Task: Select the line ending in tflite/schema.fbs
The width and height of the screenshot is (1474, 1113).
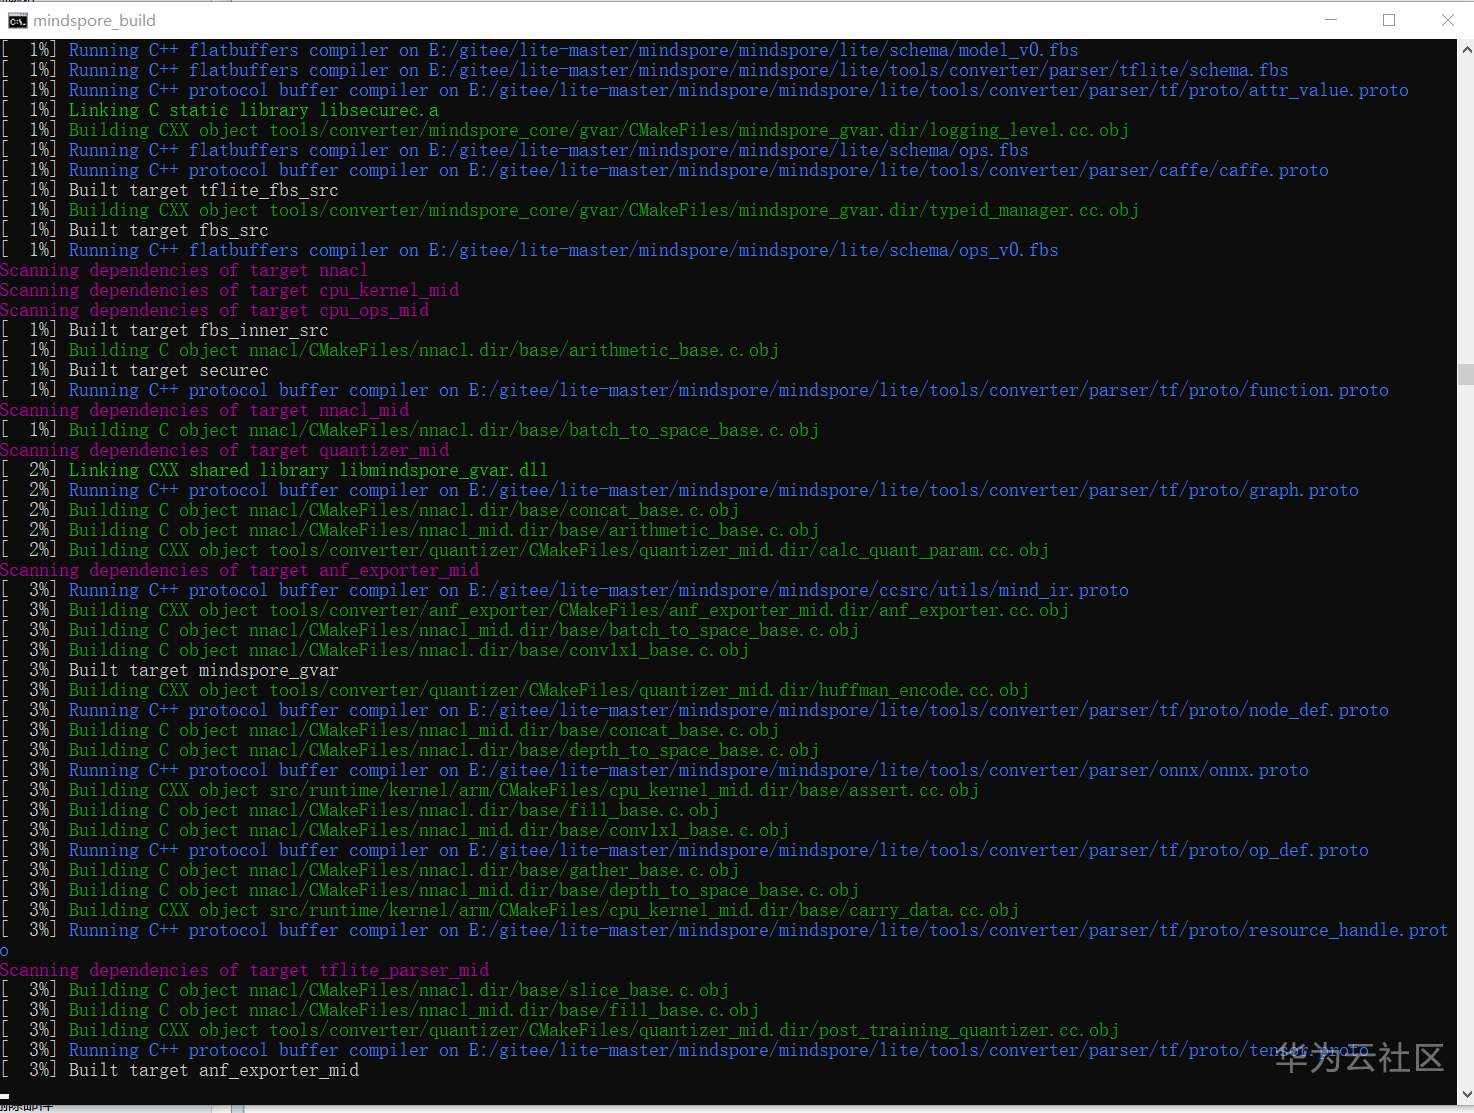Action: tap(644, 70)
